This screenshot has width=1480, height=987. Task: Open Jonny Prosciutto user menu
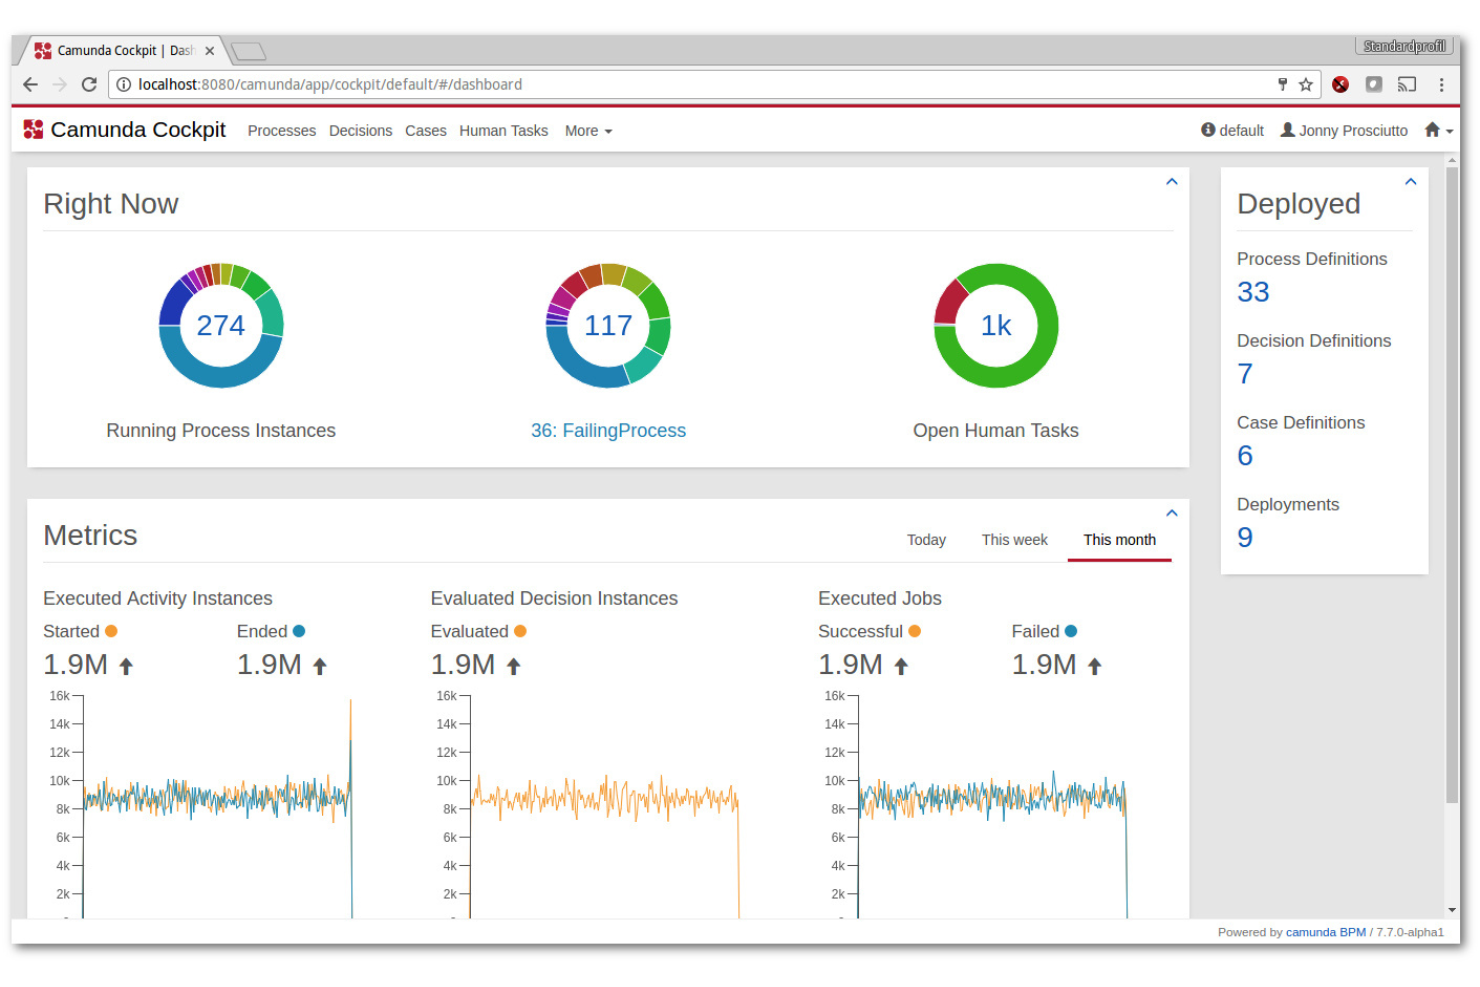[x=1344, y=130]
